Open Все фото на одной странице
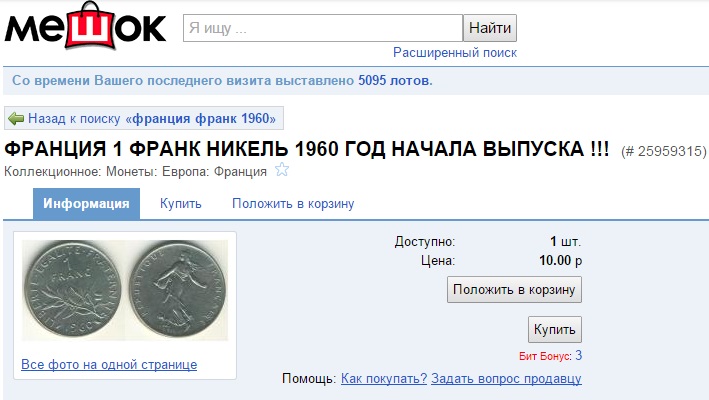The height and width of the screenshot is (400, 709). click(109, 365)
